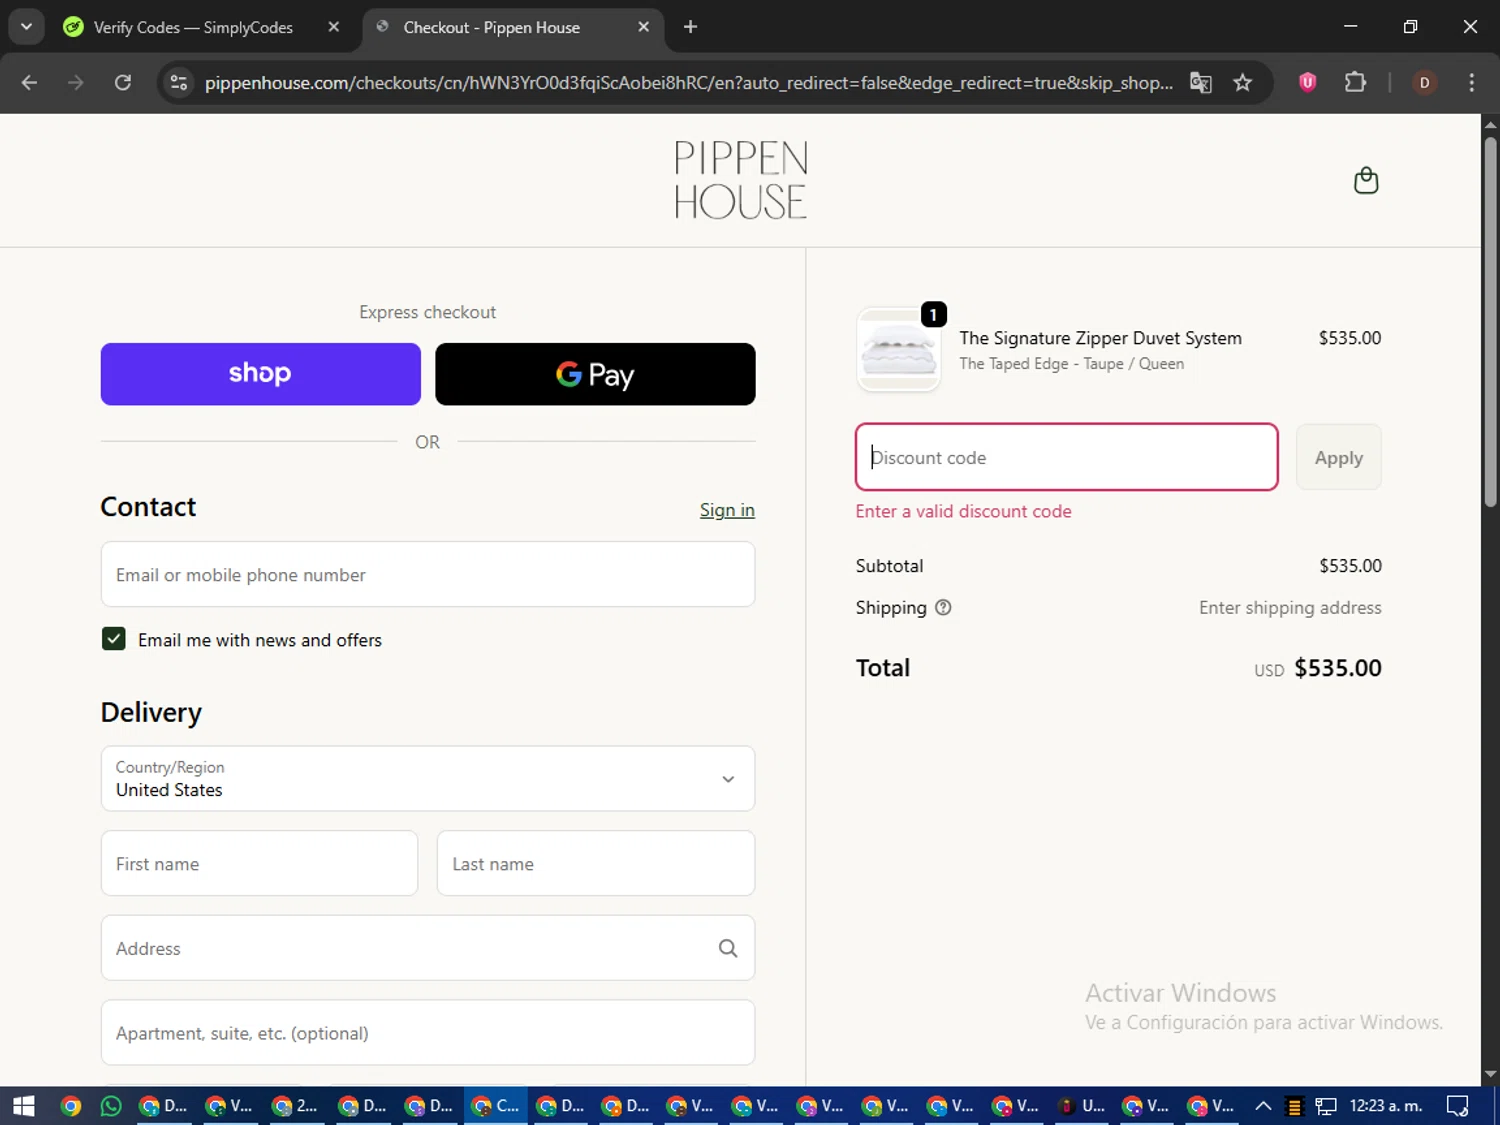Click the browser Back arrow
This screenshot has height=1125, width=1500.
pyautogui.click(x=29, y=82)
